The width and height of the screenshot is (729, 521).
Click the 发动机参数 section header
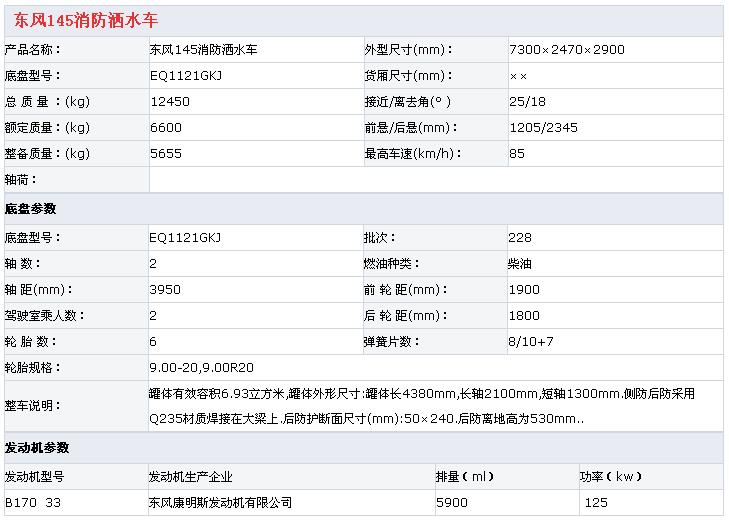tap(37, 448)
